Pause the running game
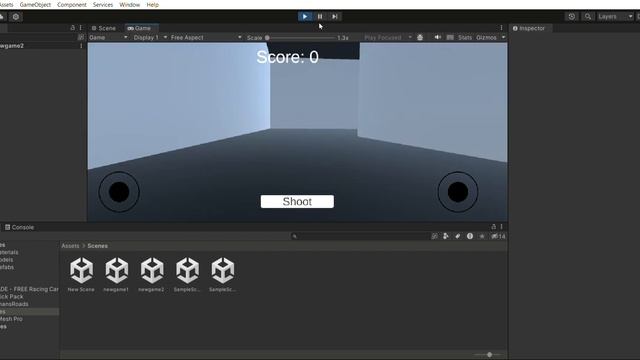Screen dimensions: 640x360 point(320,17)
